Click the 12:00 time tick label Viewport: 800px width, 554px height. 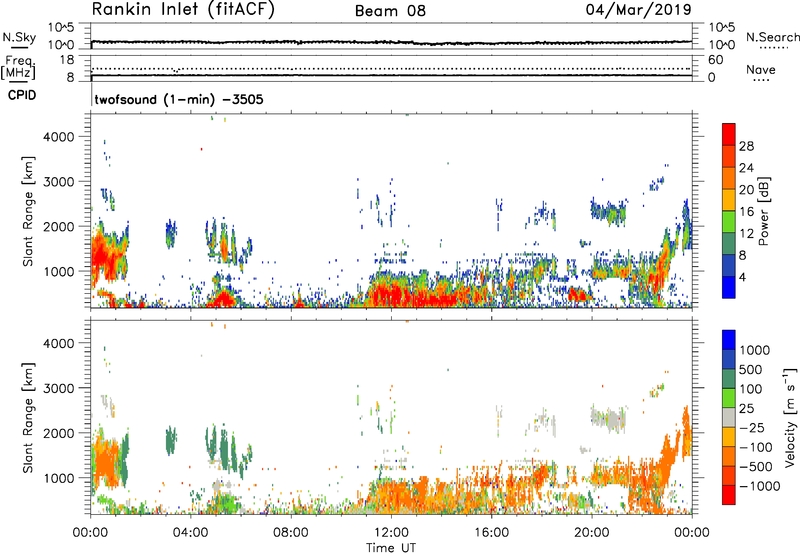coord(391,533)
